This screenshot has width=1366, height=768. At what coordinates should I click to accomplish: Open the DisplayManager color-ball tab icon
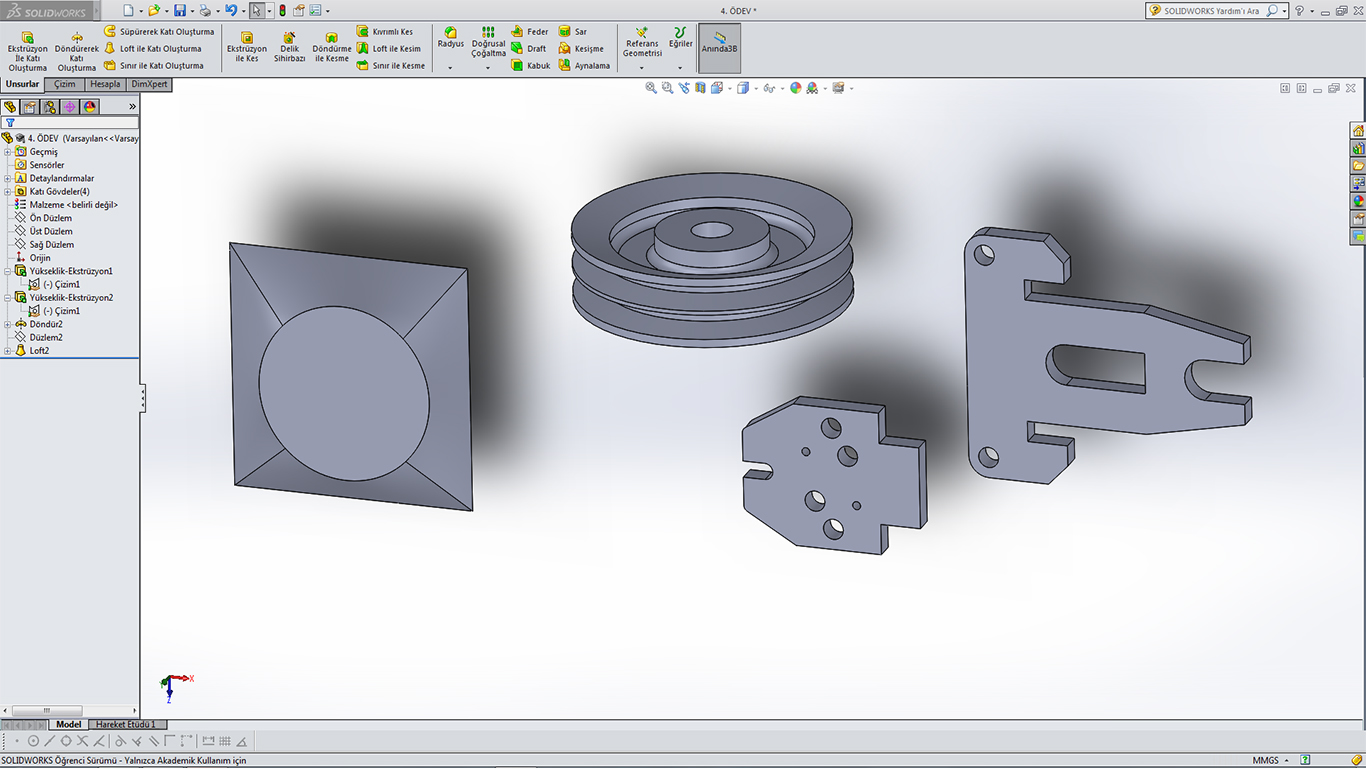point(90,106)
